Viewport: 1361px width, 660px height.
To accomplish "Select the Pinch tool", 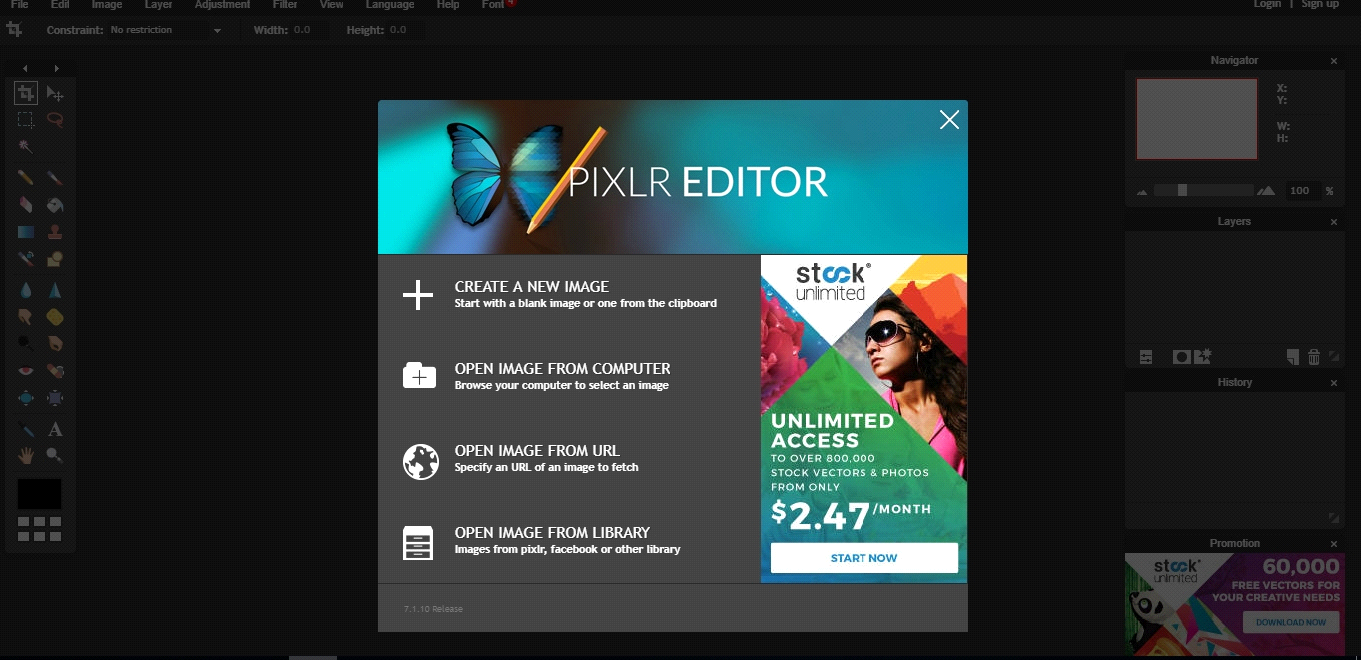I will pyautogui.click(x=55, y=398).
